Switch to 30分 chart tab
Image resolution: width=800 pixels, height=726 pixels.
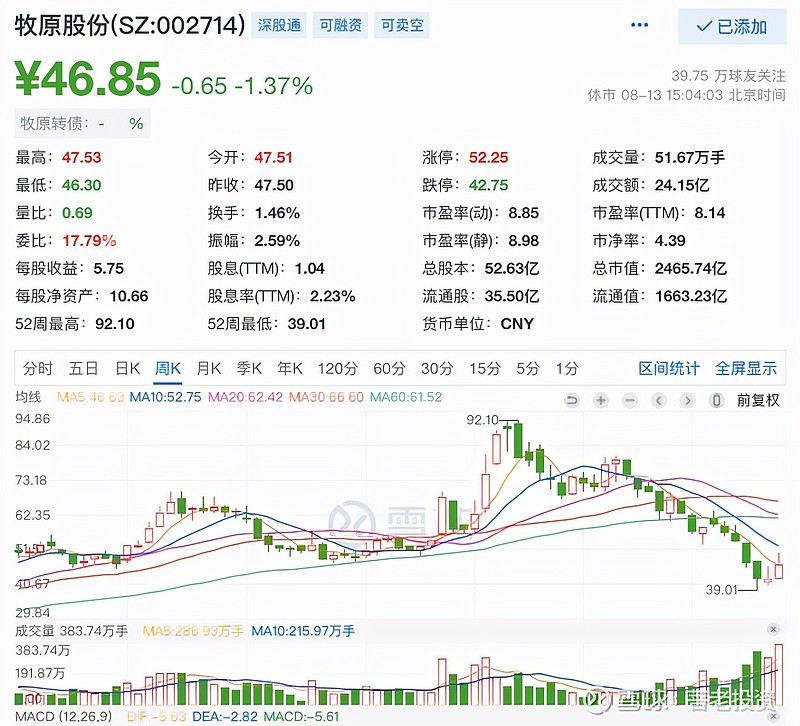(x=437, y=368)
